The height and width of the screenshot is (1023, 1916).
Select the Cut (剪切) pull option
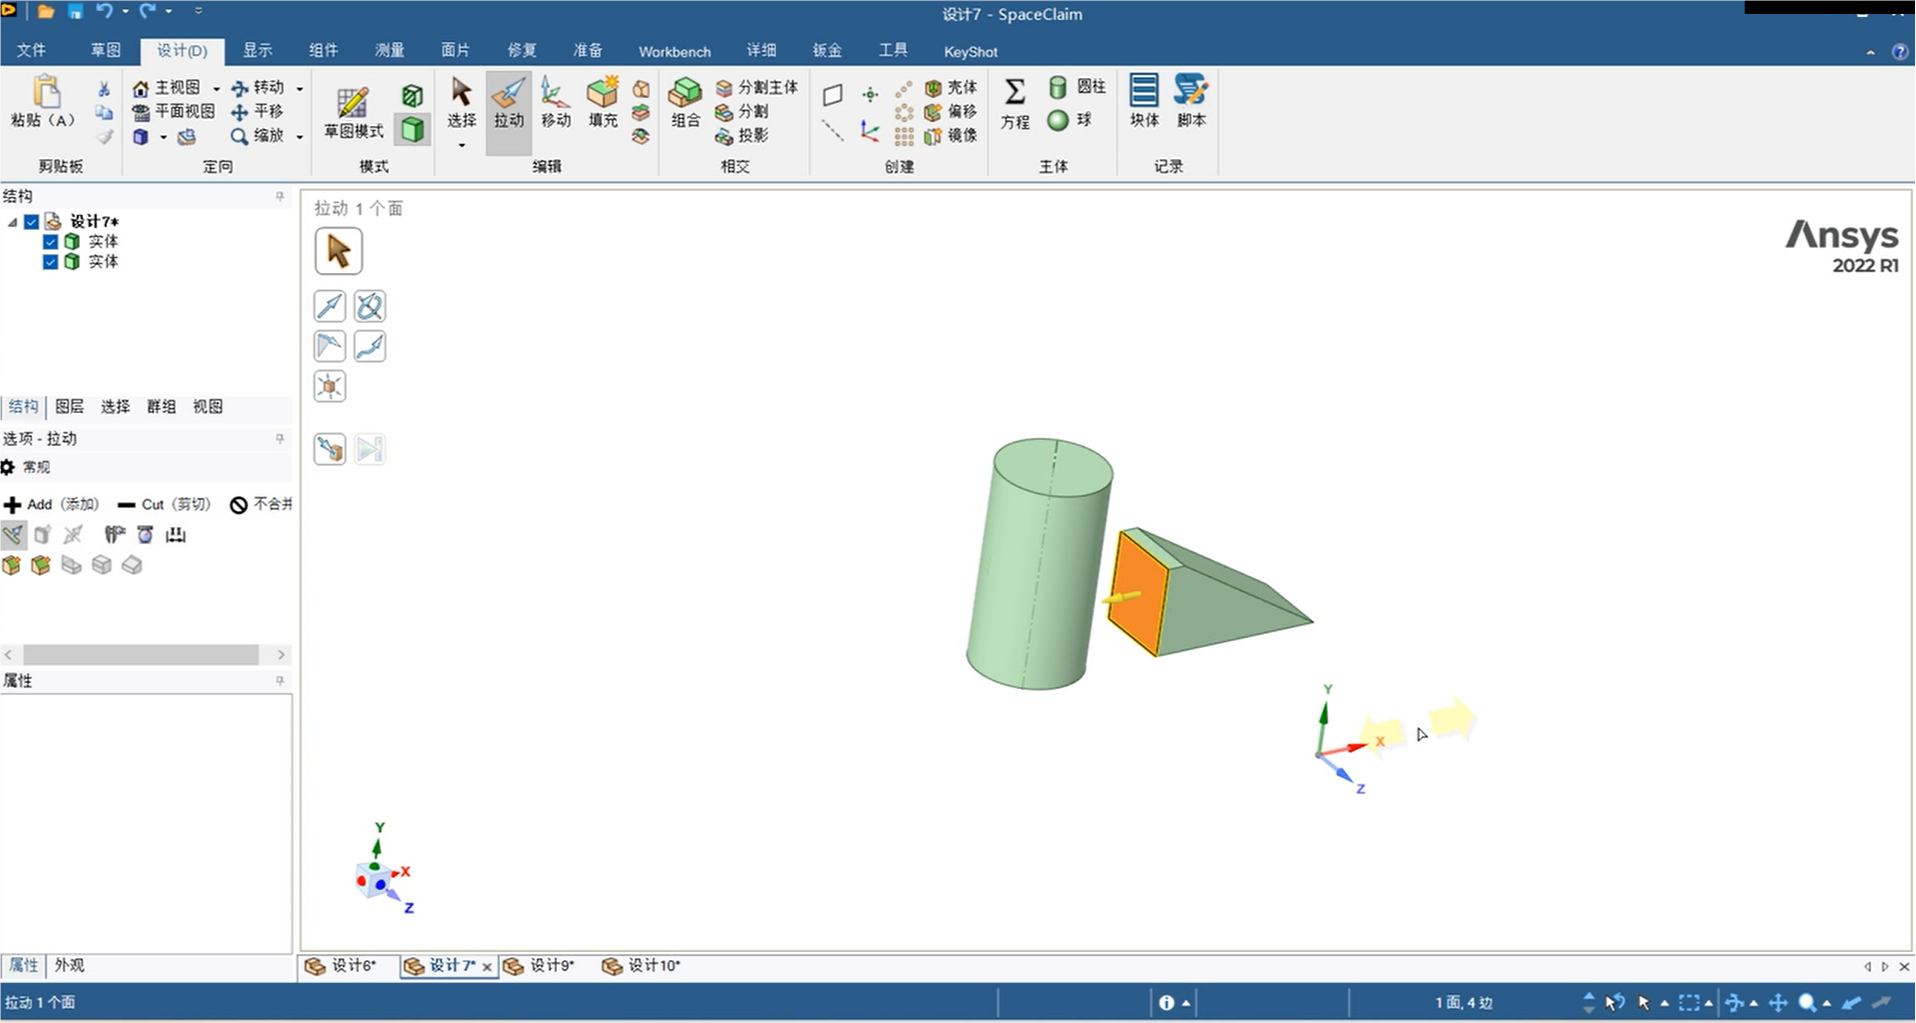coord(163,505)
